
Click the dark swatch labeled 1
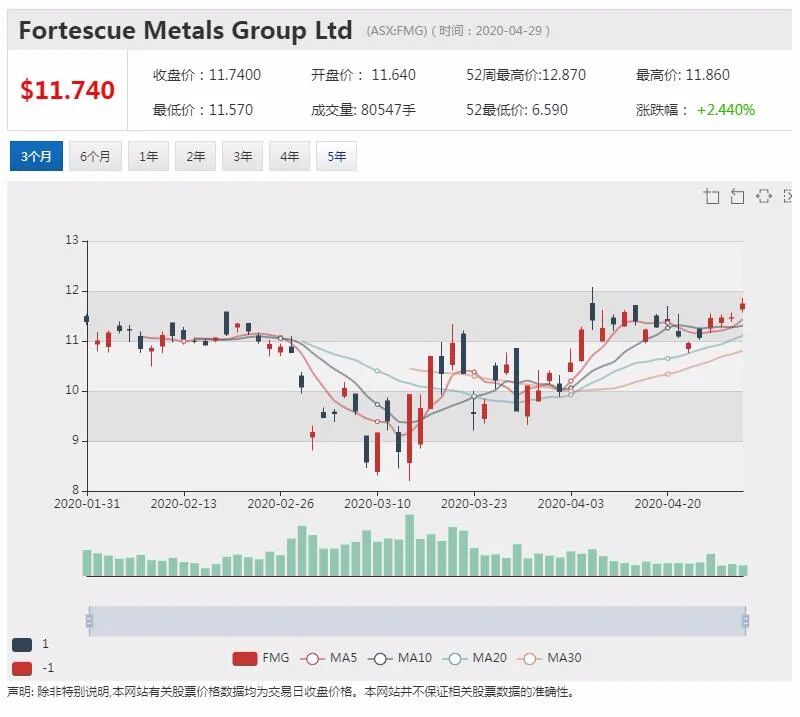coord(22,645)
